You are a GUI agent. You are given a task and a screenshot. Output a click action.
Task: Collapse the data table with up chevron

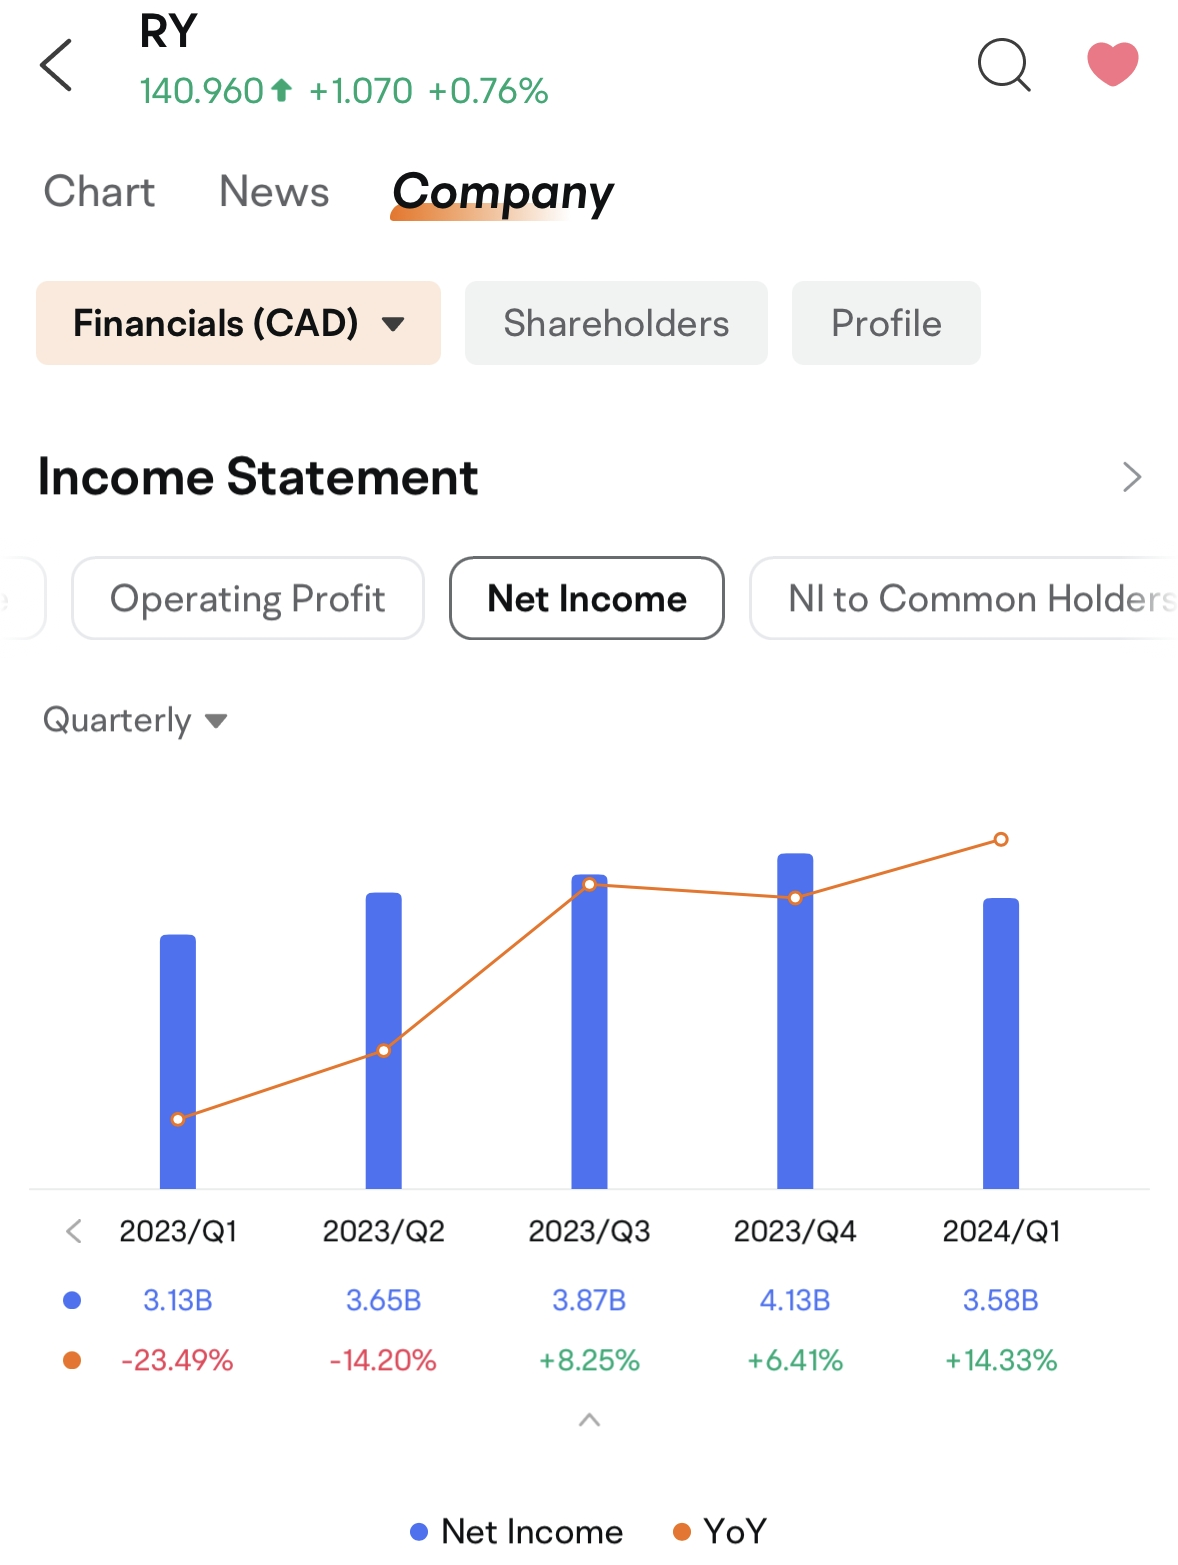pos(589,1420)
